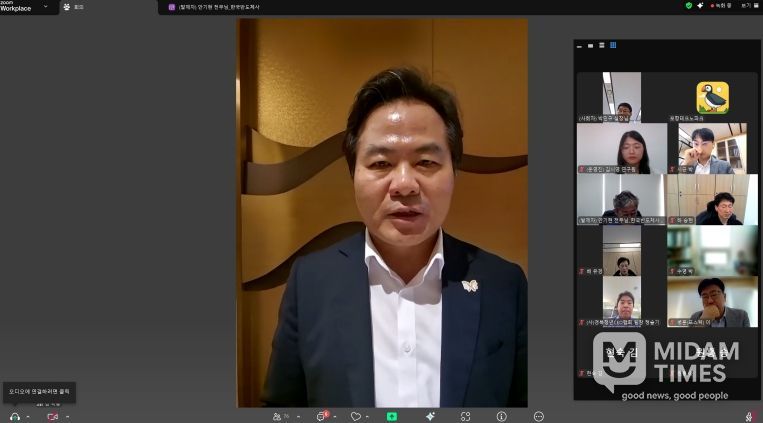The width and height of the screenshot is (763, 423).
Task: Select the blurred office background thumbnail
Action: [712, 251]
